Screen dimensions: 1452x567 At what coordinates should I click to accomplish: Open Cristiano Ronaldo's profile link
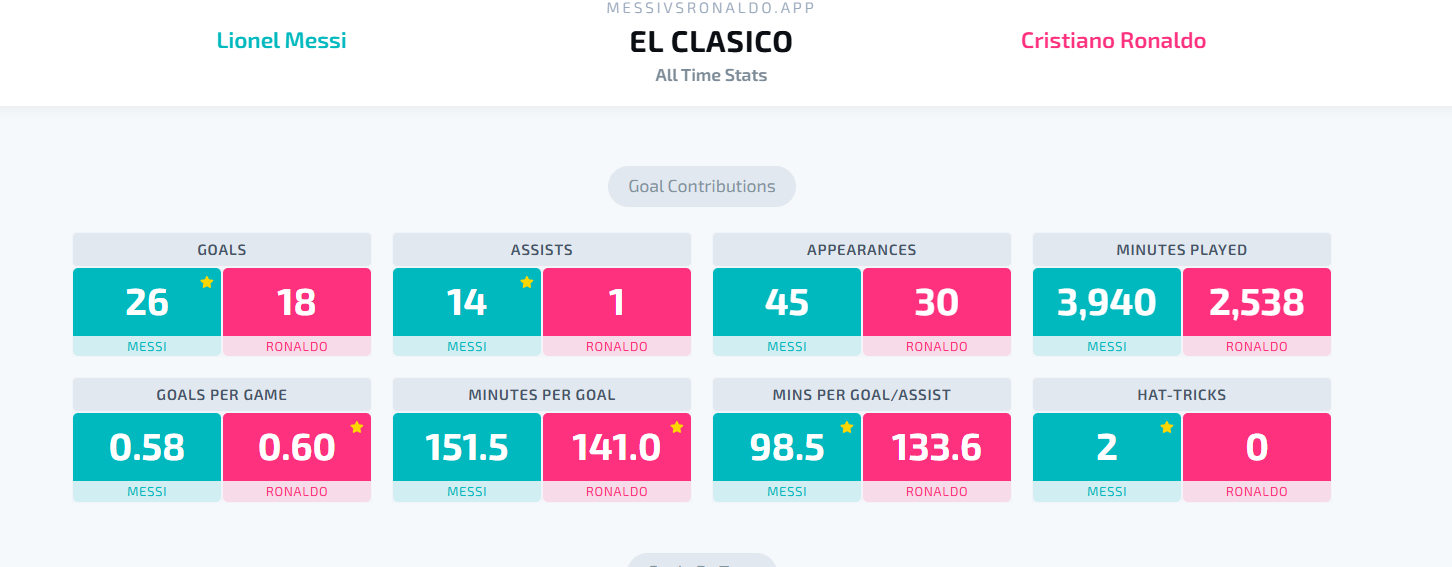1113,41
